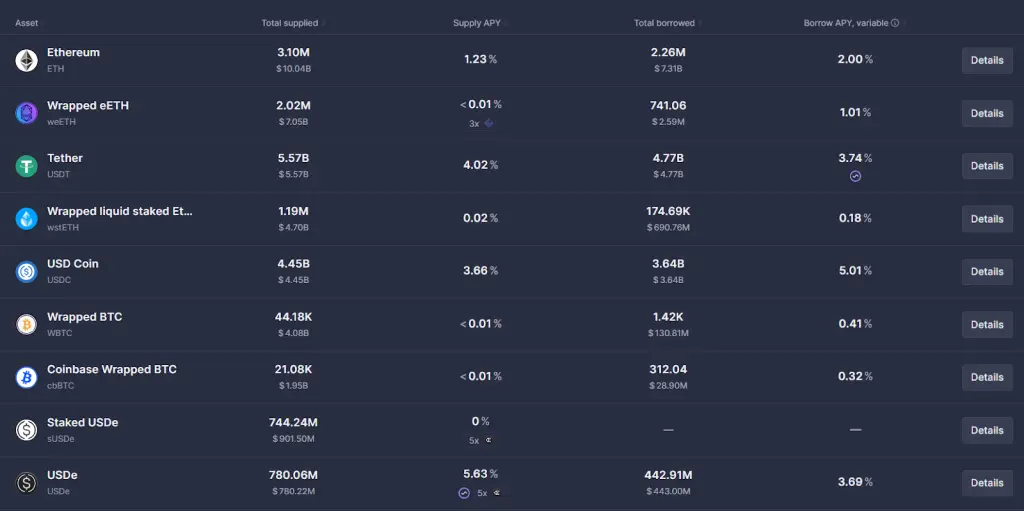This screenshot has width=1024, height=511.
Task: Click the Wrapped eETH token icon
Action: coord(26,113)
